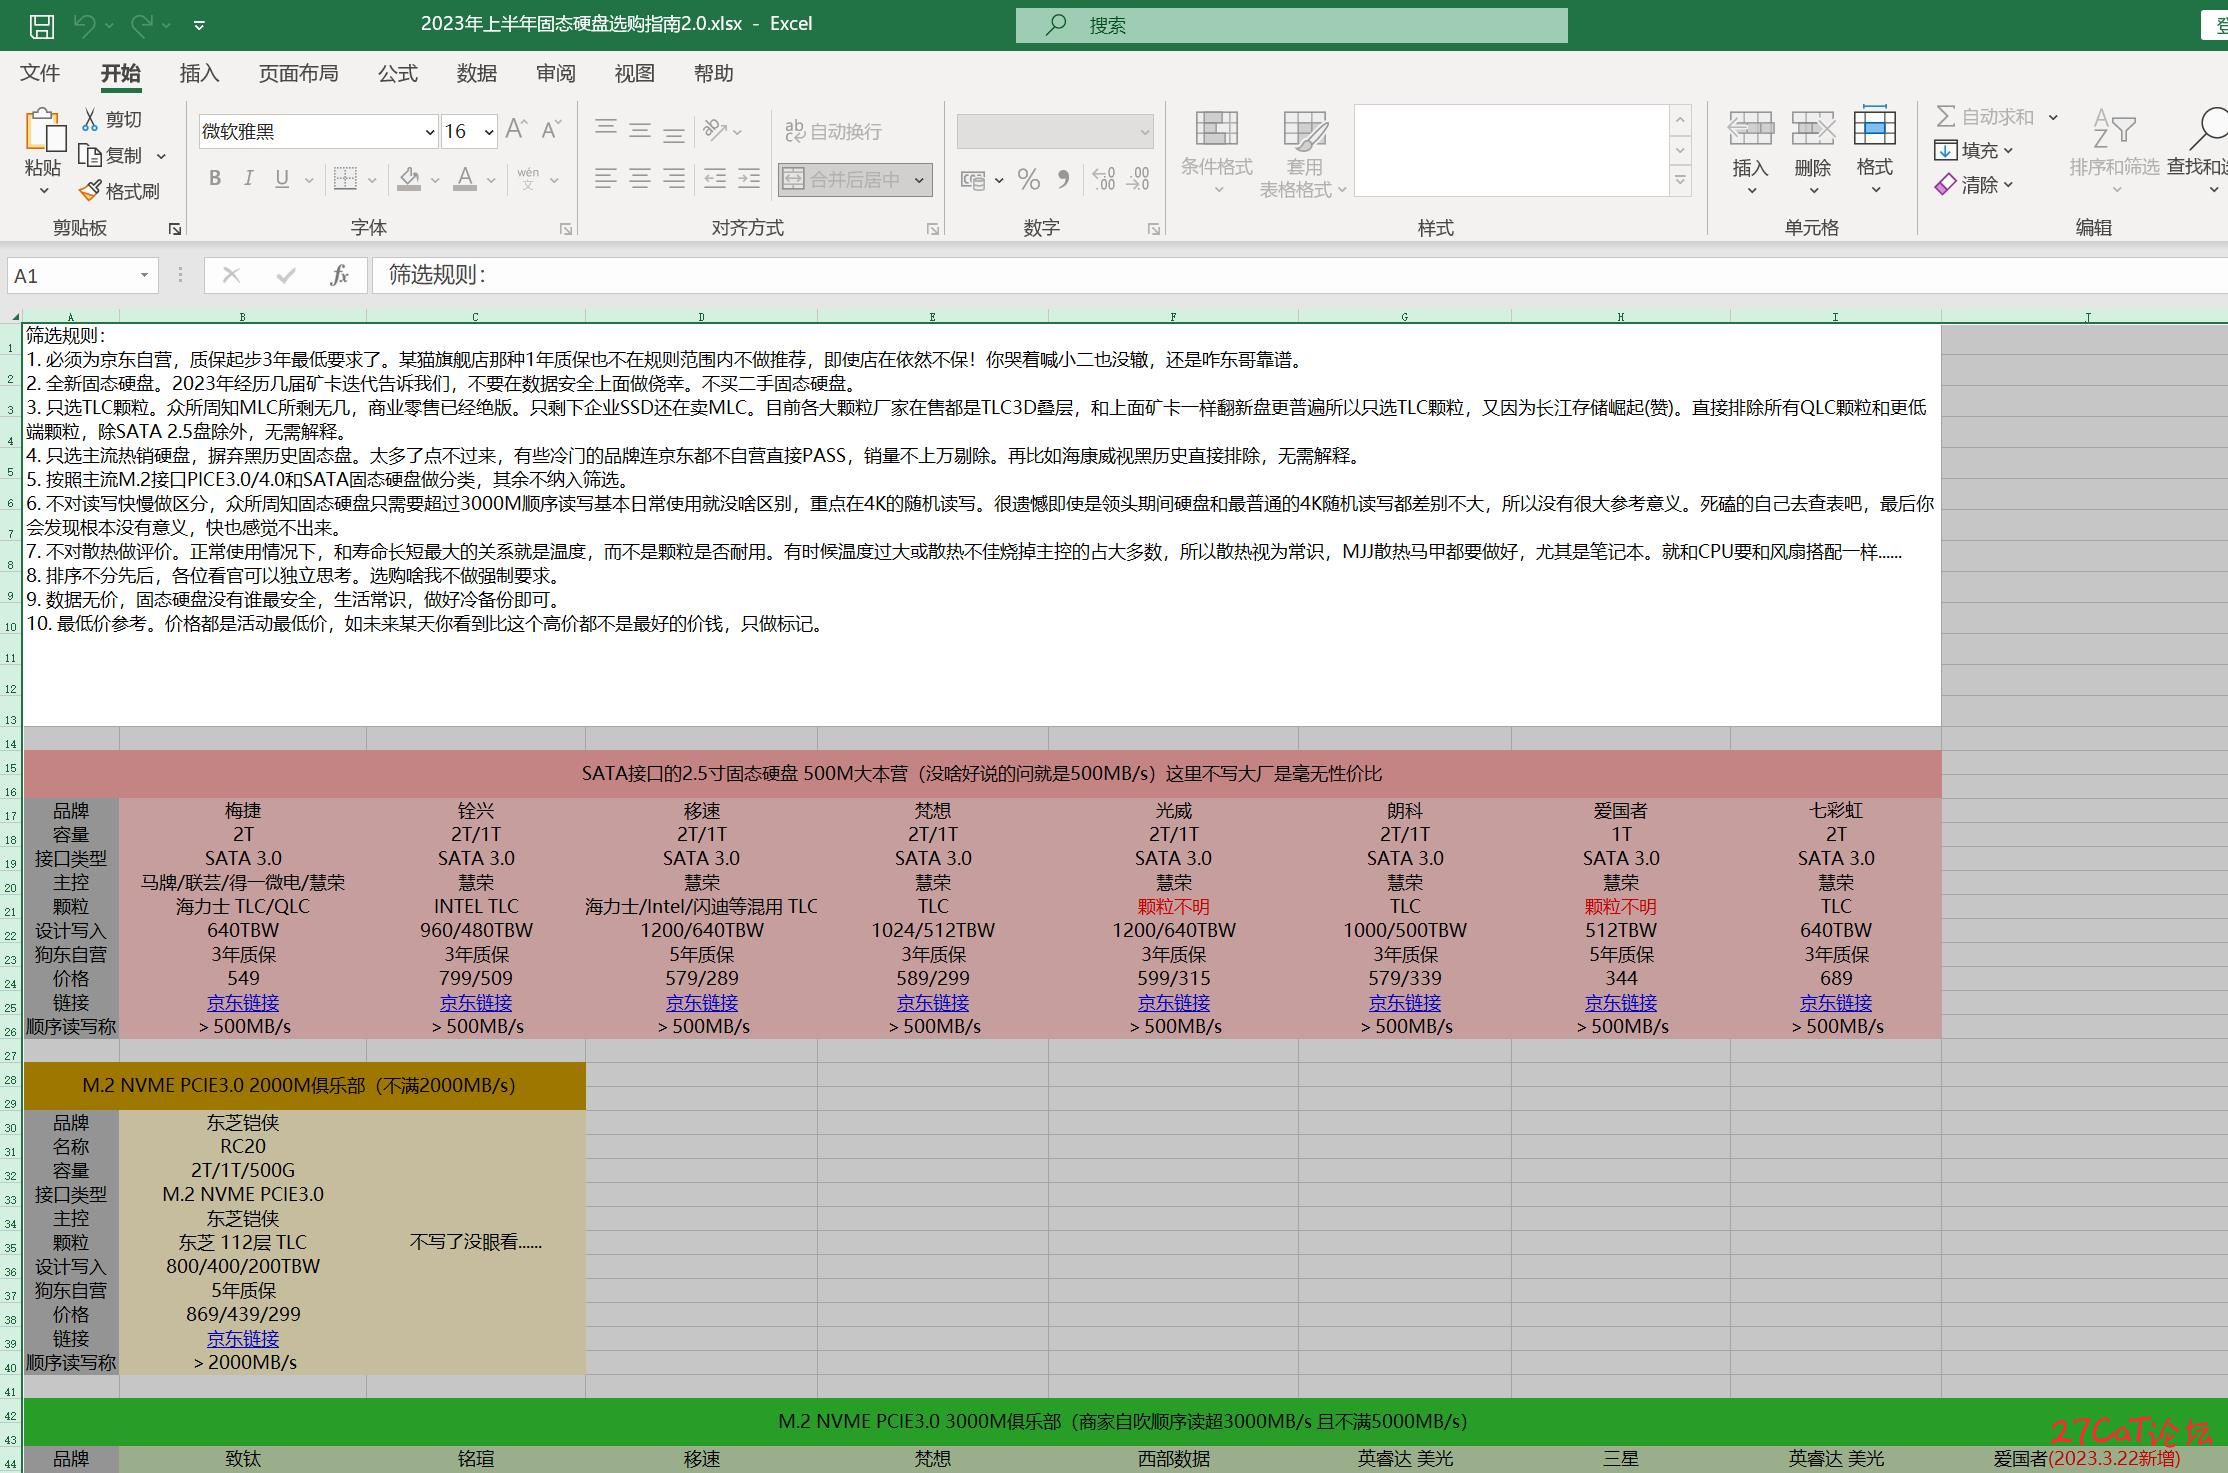Toggle center text horizontally
Screen dimensions: 2228x1473
coord(640,179)
